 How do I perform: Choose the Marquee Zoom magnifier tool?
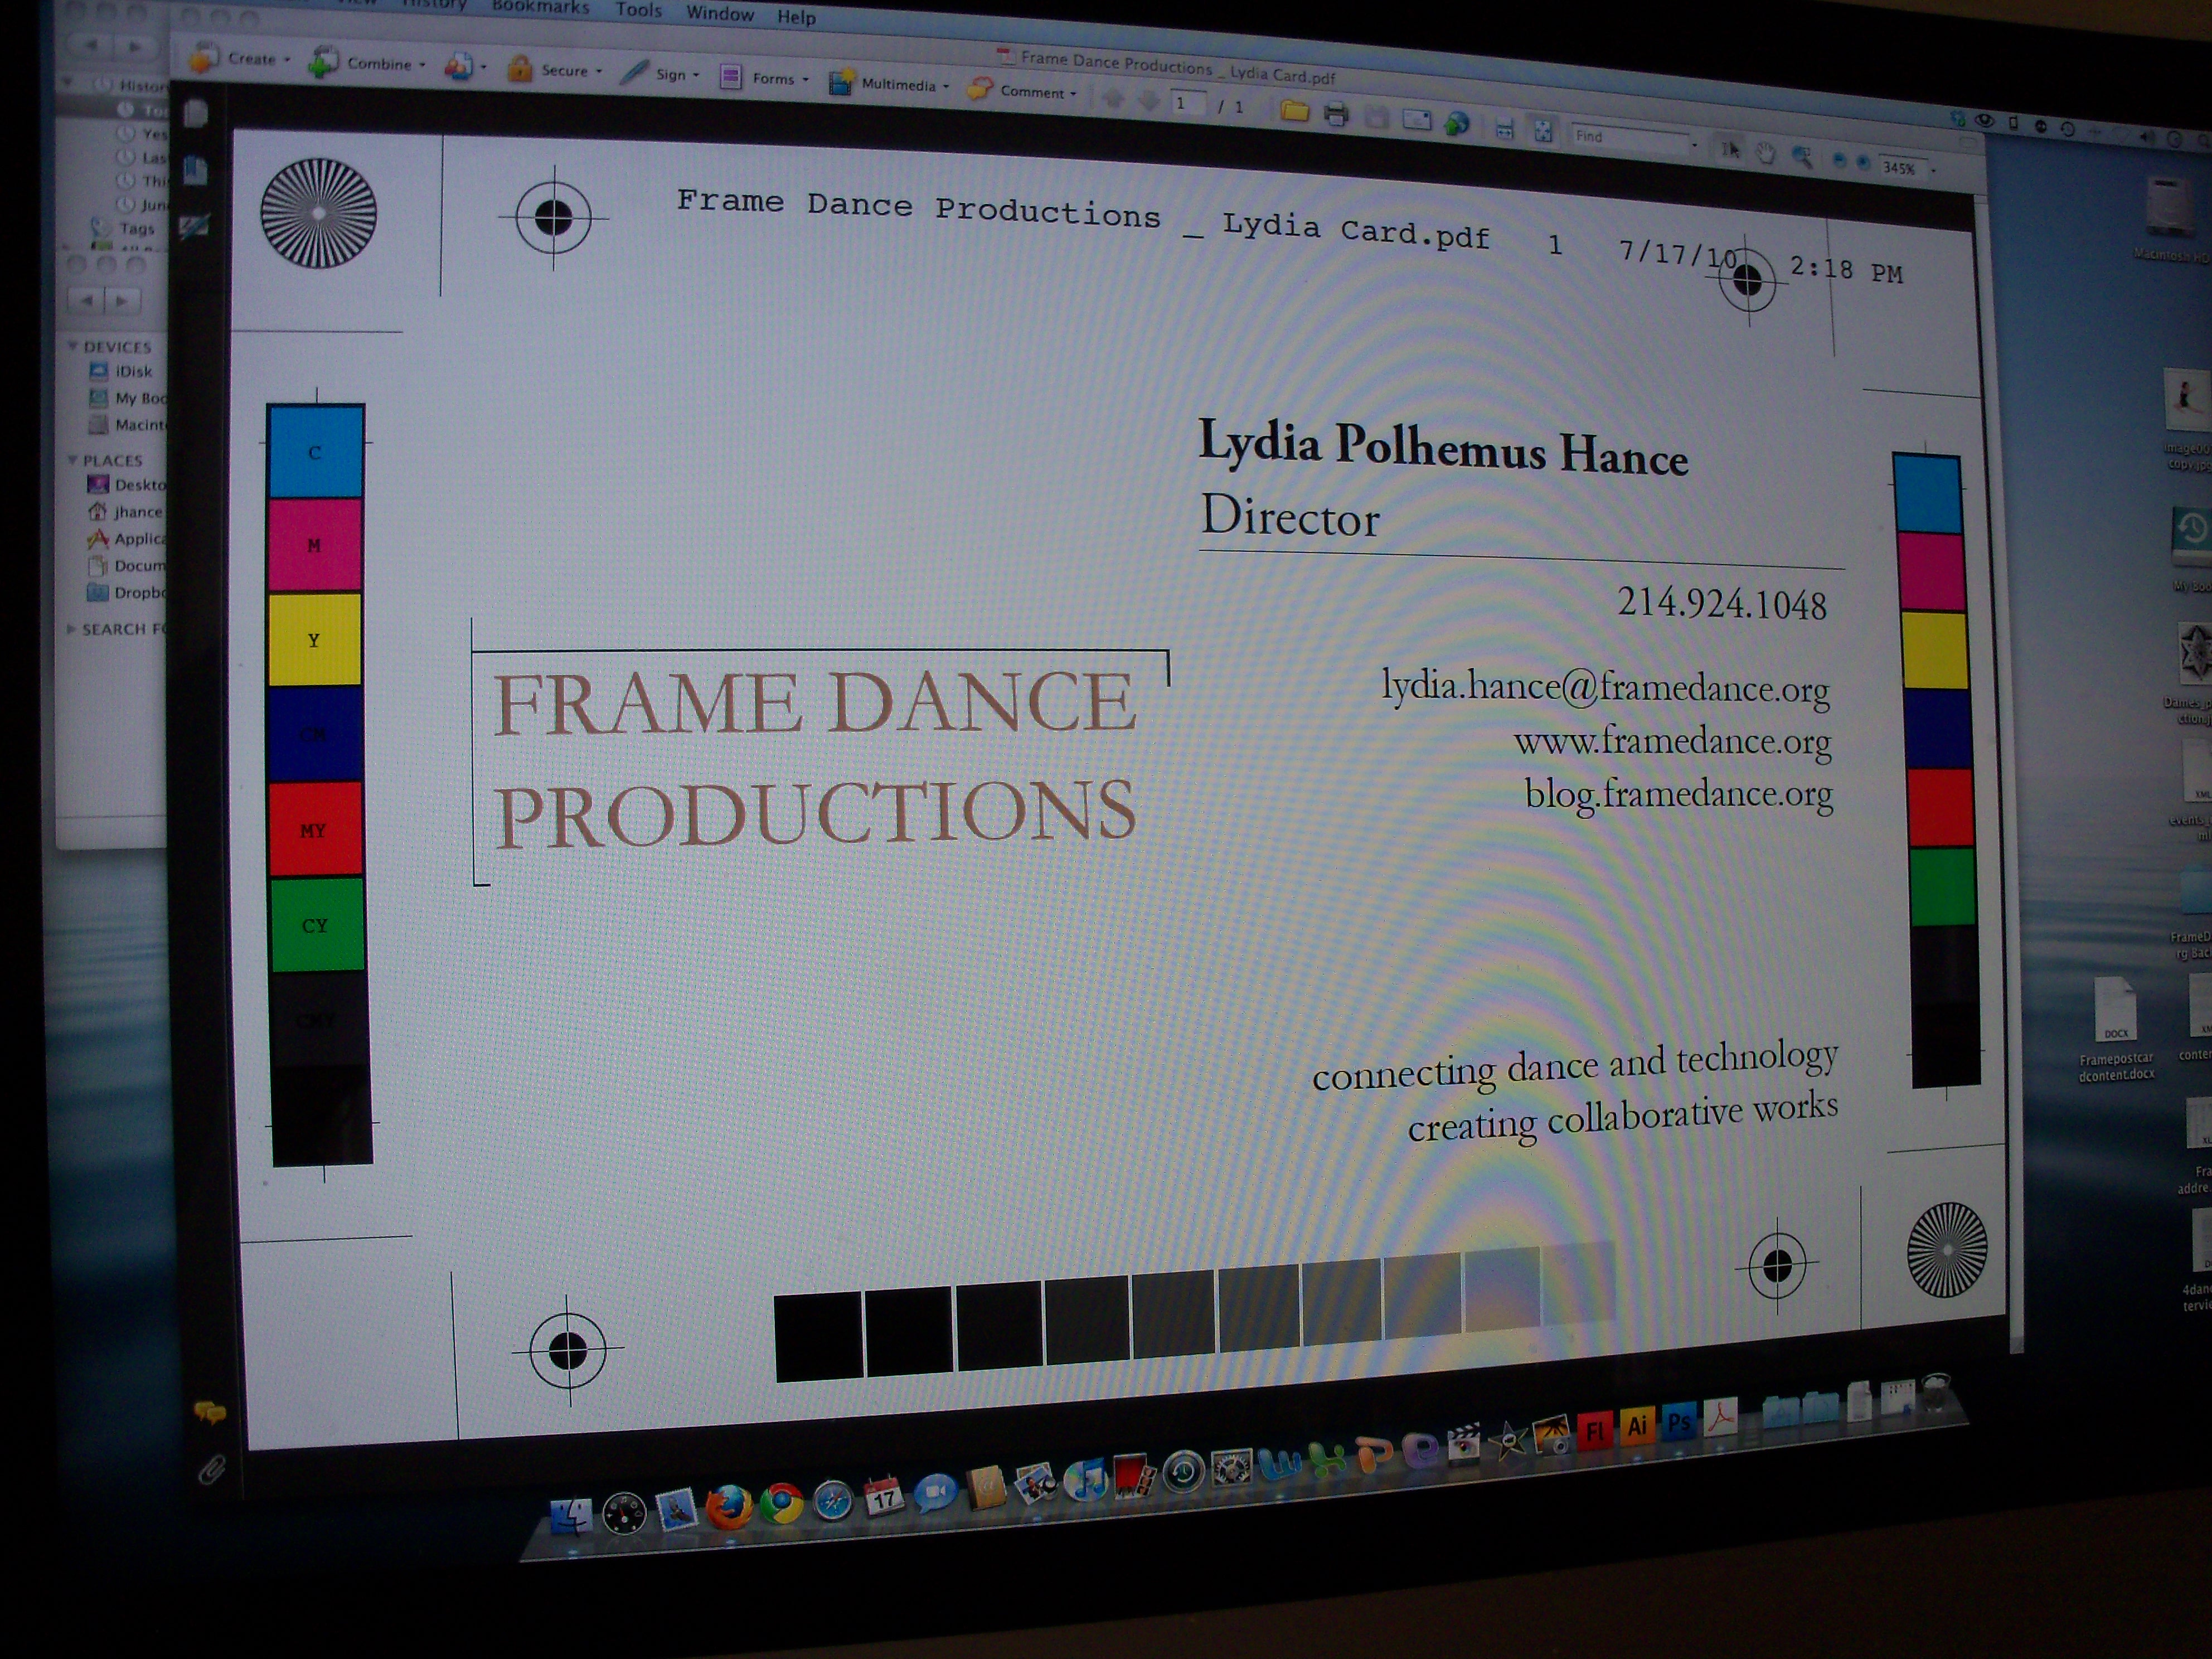point(1802,156)
